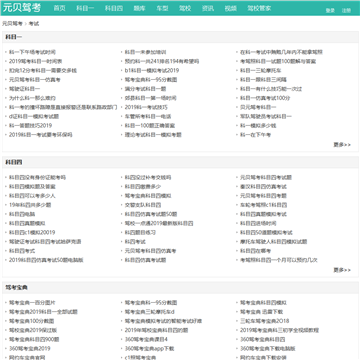Open link 驾考宝典科目四900题

34,339
